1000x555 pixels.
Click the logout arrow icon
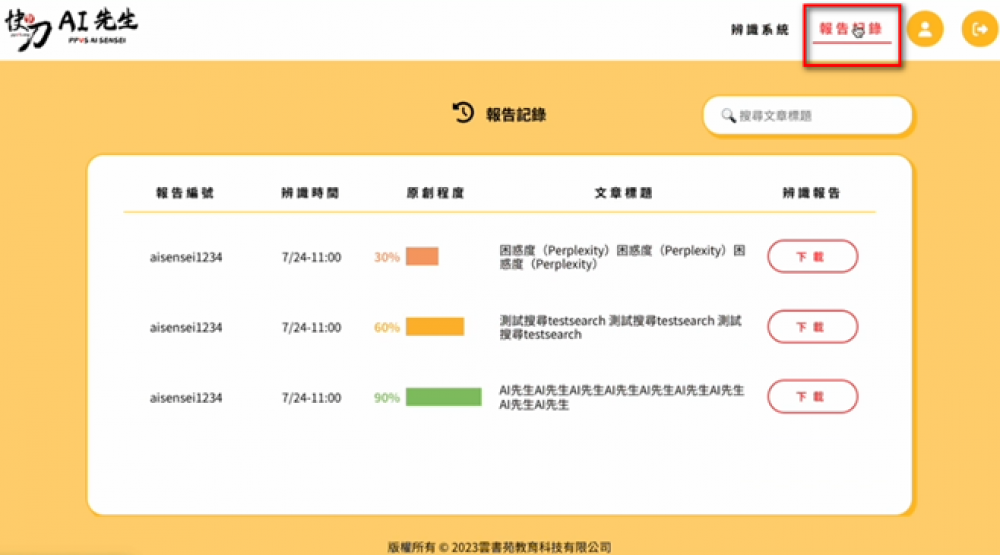click(x=979, y=29)
